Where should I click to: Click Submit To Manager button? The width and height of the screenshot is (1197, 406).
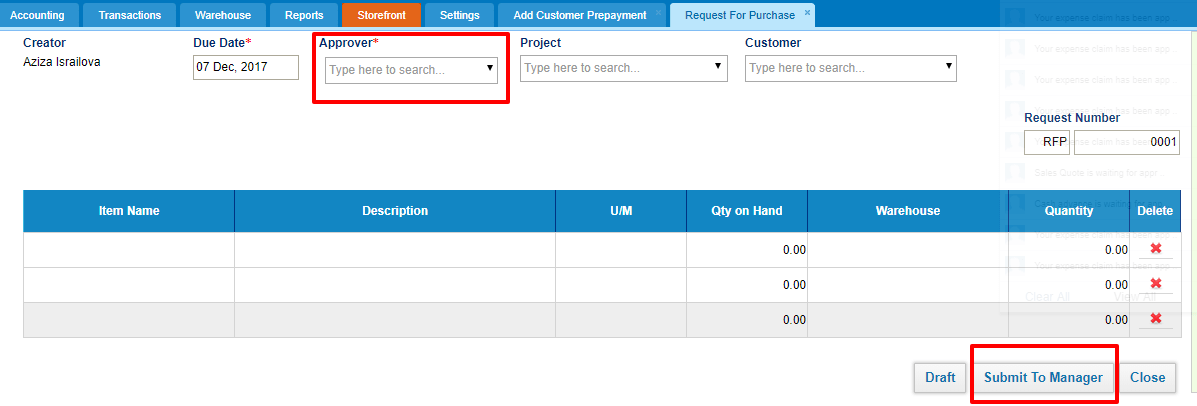(x=1043, y=377)
